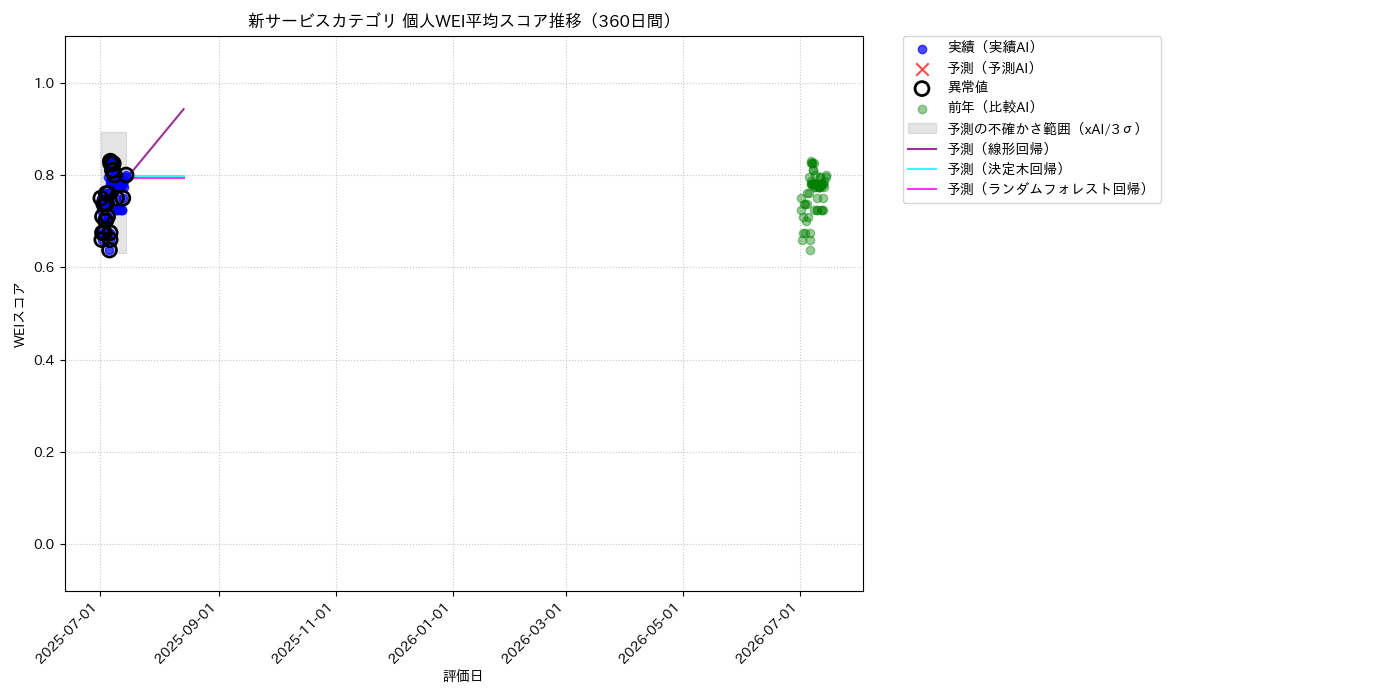Click the blue dot legend marker
Image resolution: width=1400 pixels, height=700 pixels.
pyautogui.click(x=922, y=49)
